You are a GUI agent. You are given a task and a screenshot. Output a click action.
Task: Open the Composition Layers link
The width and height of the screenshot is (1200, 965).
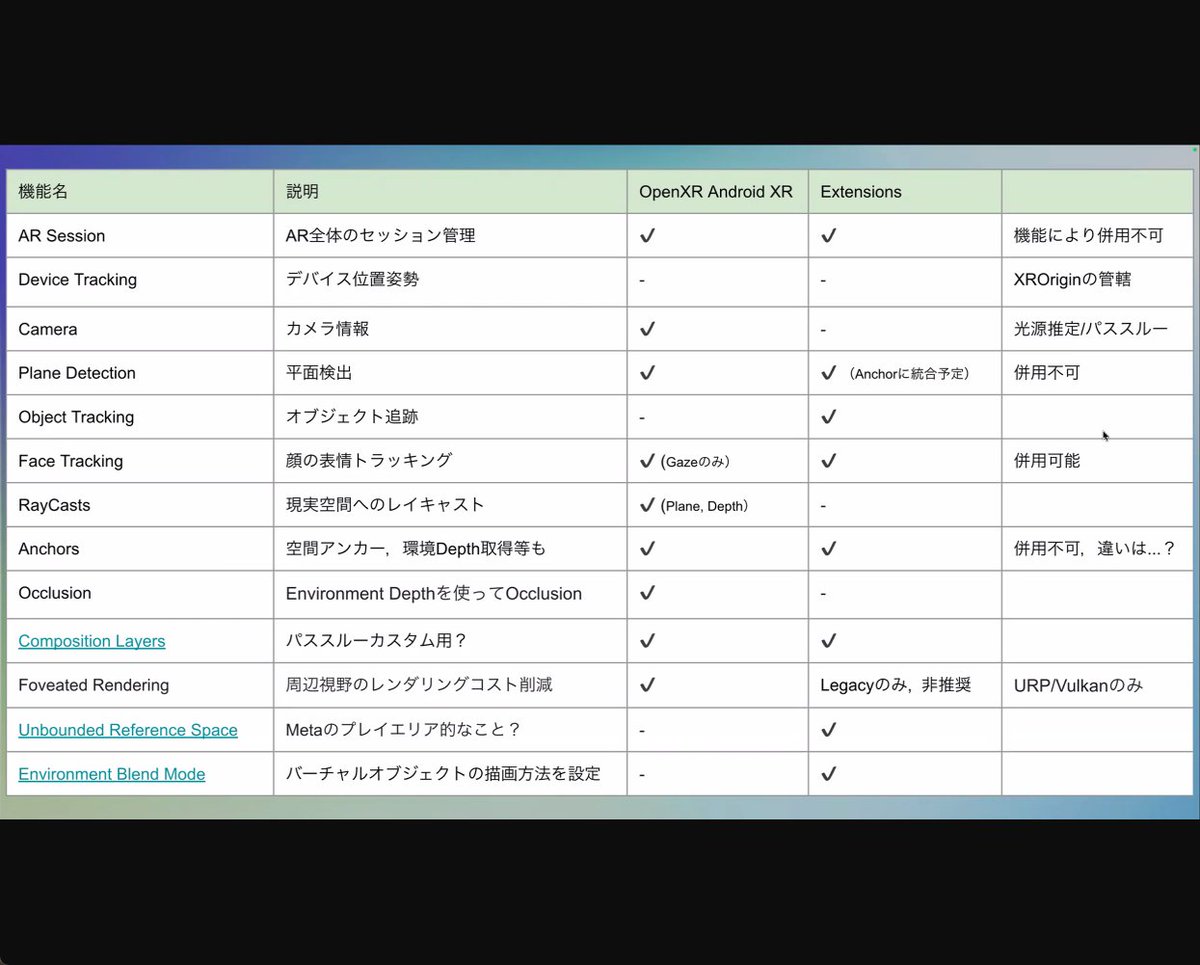(x=92, y=641)
